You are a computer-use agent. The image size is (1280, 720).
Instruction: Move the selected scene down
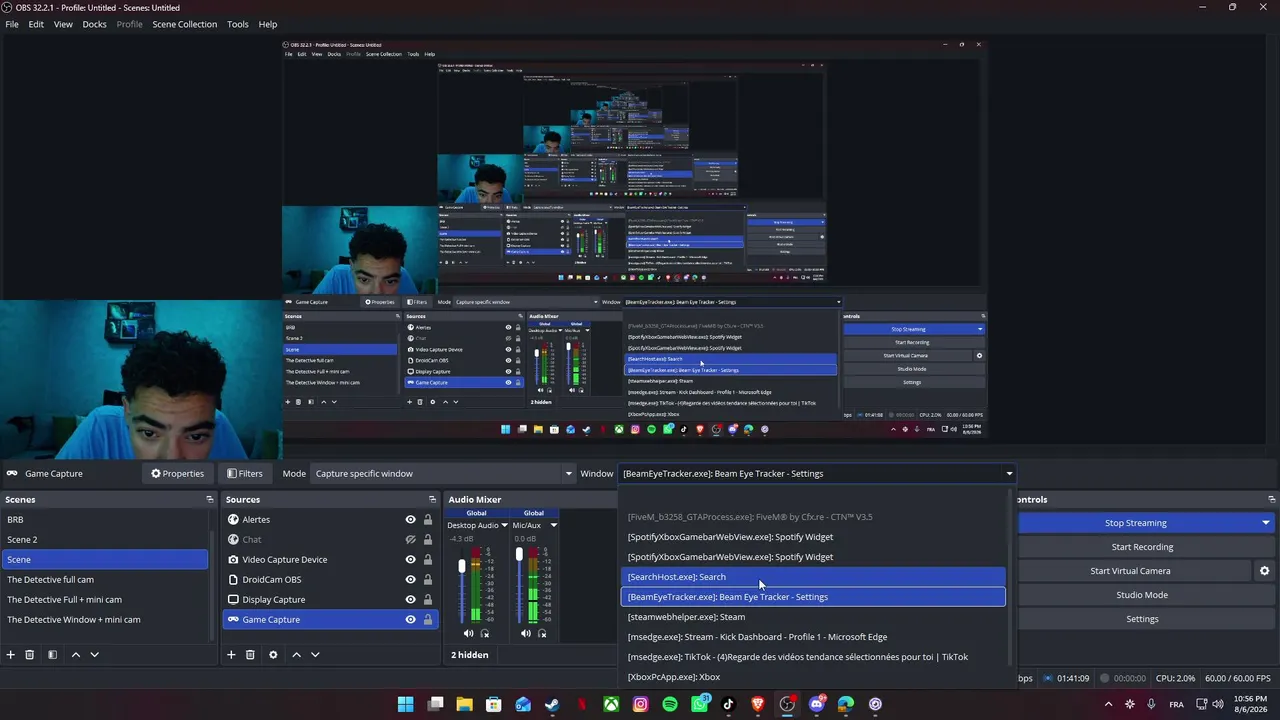94,655
